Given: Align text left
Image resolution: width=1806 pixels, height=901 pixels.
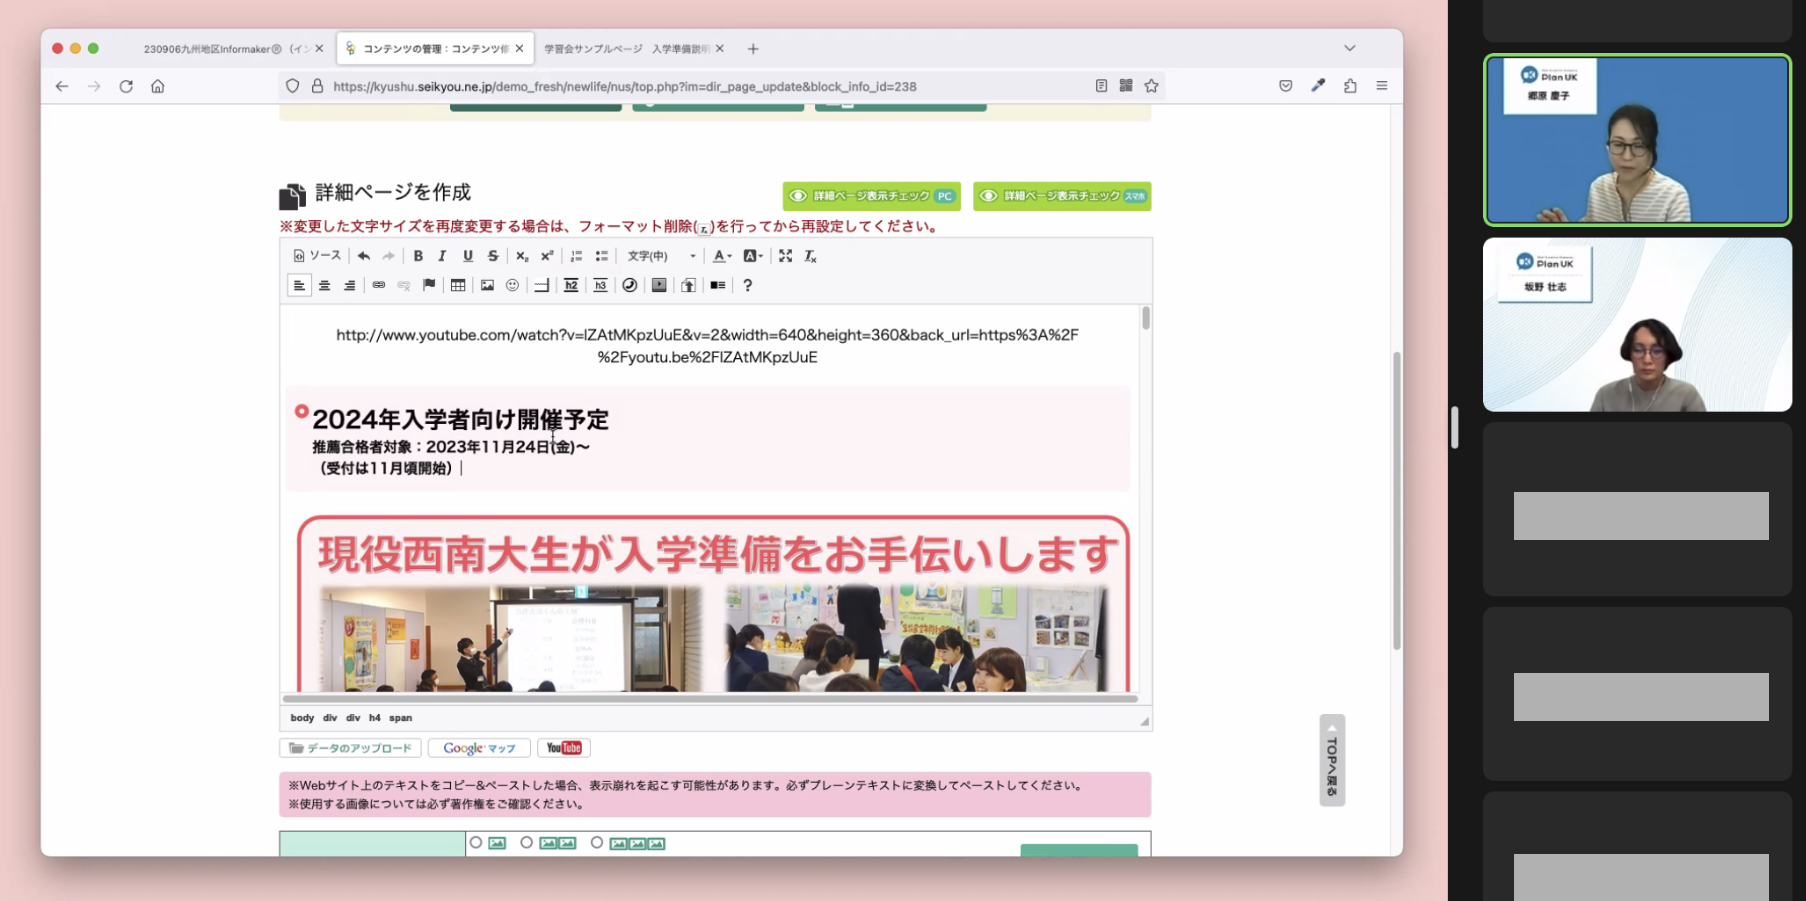Looking at the screenshot, I should click(x=299, y=285).
